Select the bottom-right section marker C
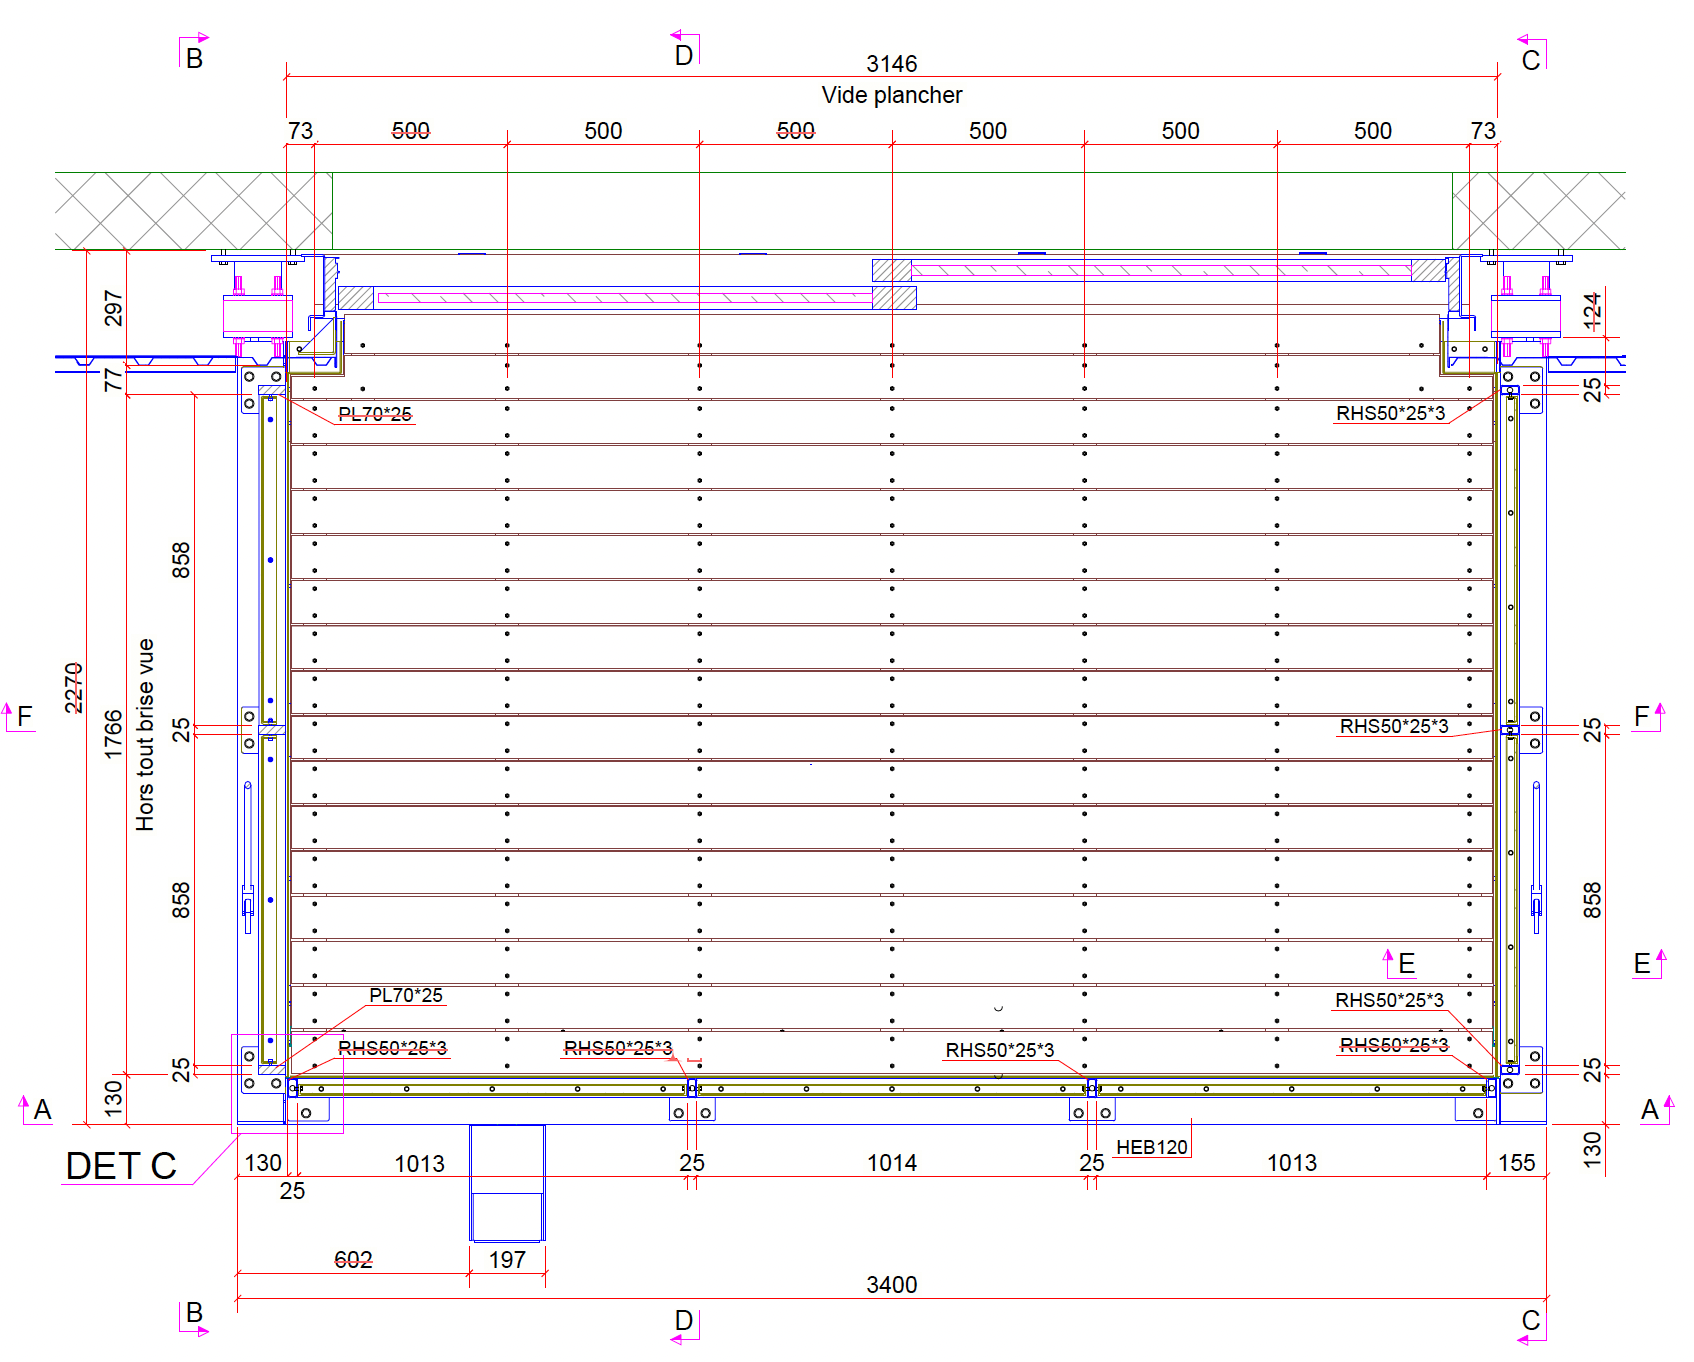This screenshot has height=1362, width=1694. coord(1530,1320)
